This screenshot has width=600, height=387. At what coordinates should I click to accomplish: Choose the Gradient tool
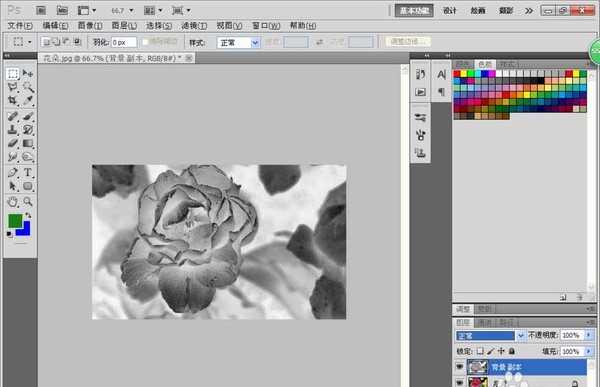coord(28,143)
